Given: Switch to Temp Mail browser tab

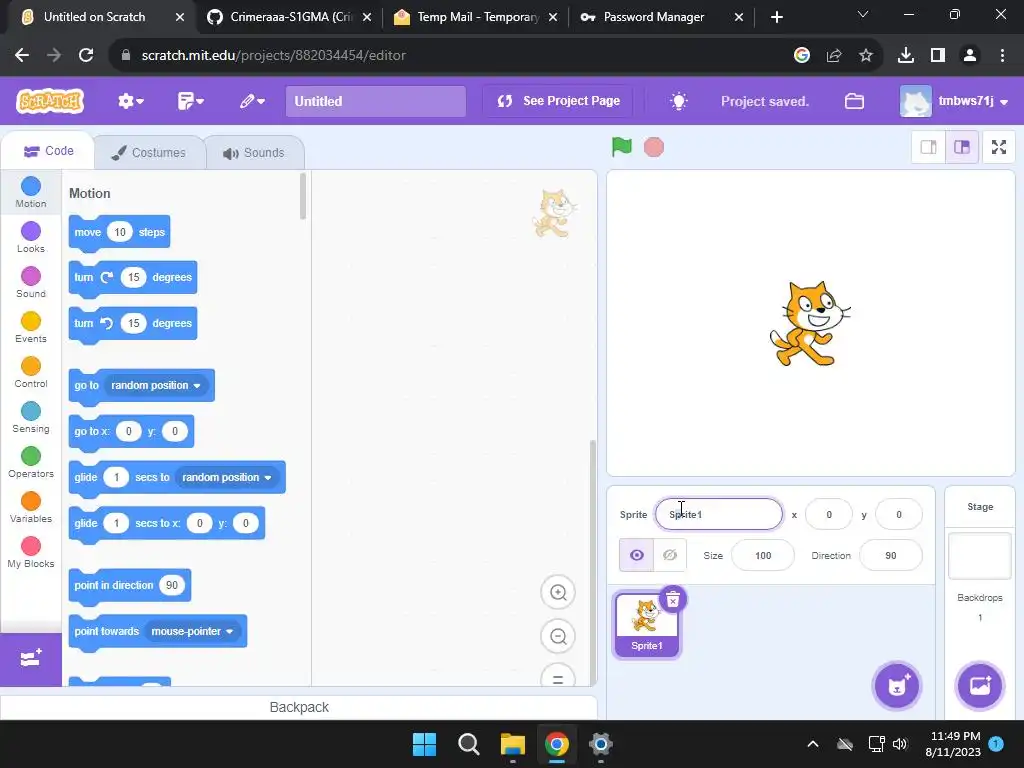Looking at the screenshot, I should [x=476, y=17].
